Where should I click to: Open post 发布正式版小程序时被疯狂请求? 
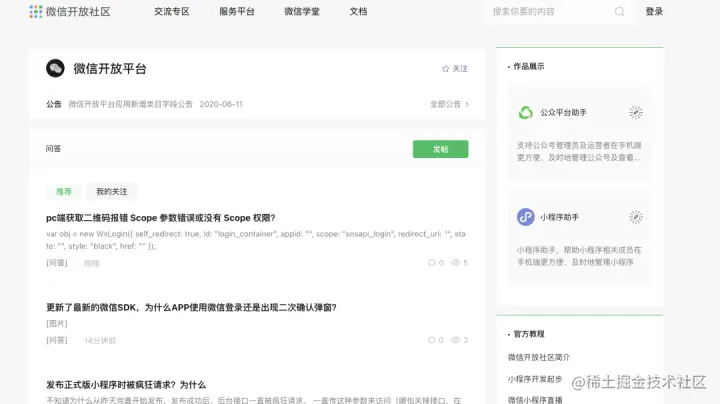point(126,385)
